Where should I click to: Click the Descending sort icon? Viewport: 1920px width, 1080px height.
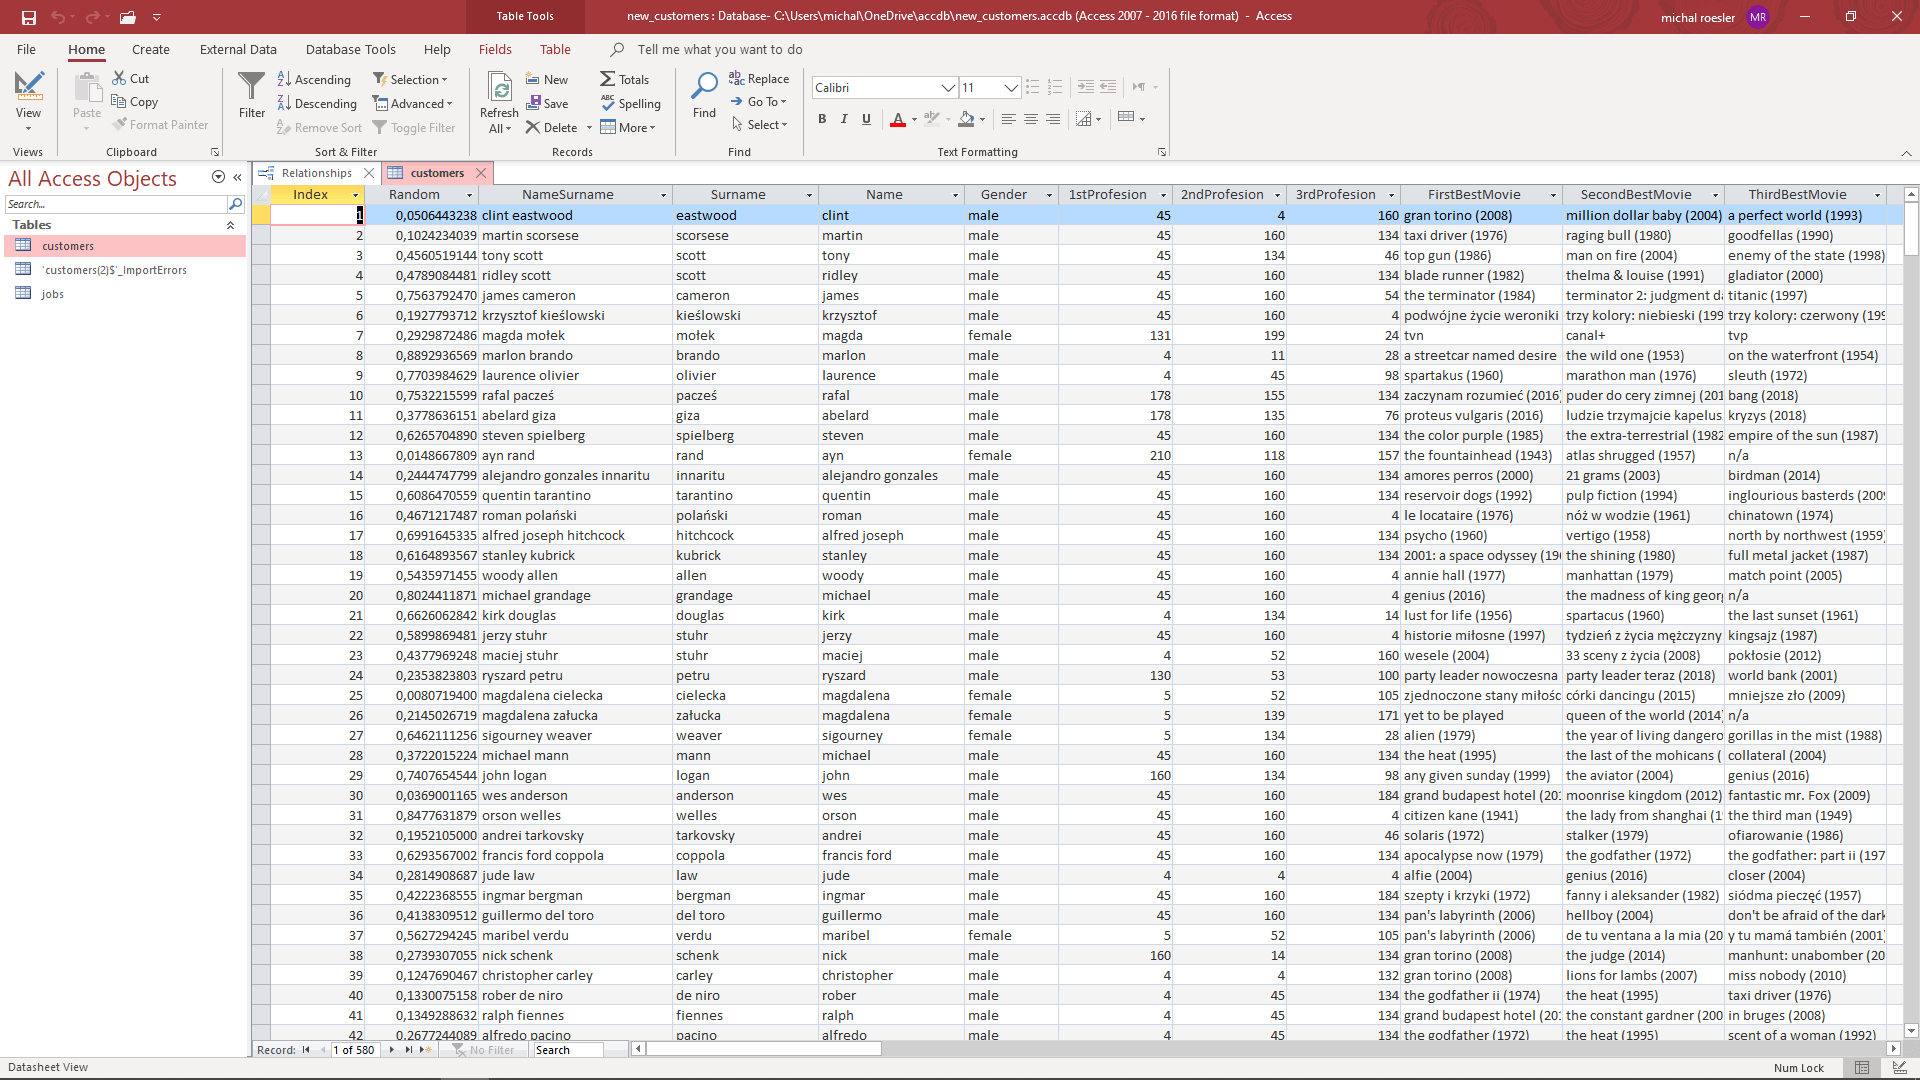[x=317, y=103]
